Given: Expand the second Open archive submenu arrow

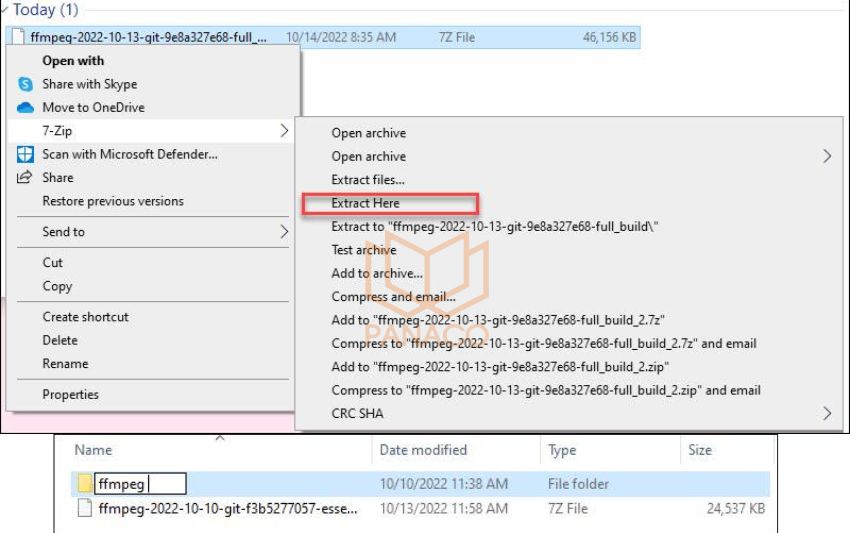Looking at the screenshot, I should click(827, 156).
